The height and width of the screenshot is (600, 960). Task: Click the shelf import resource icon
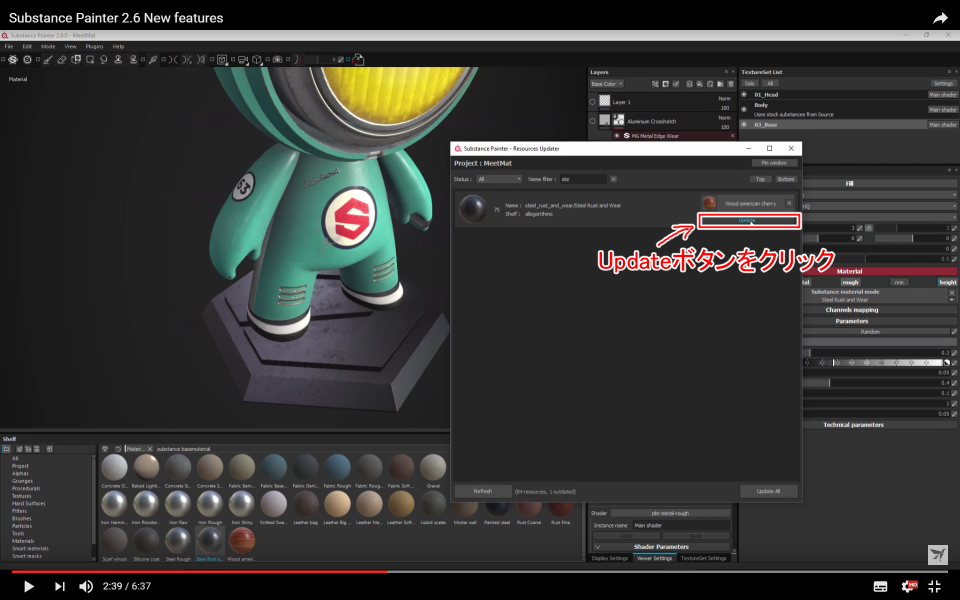click(50, 449)
